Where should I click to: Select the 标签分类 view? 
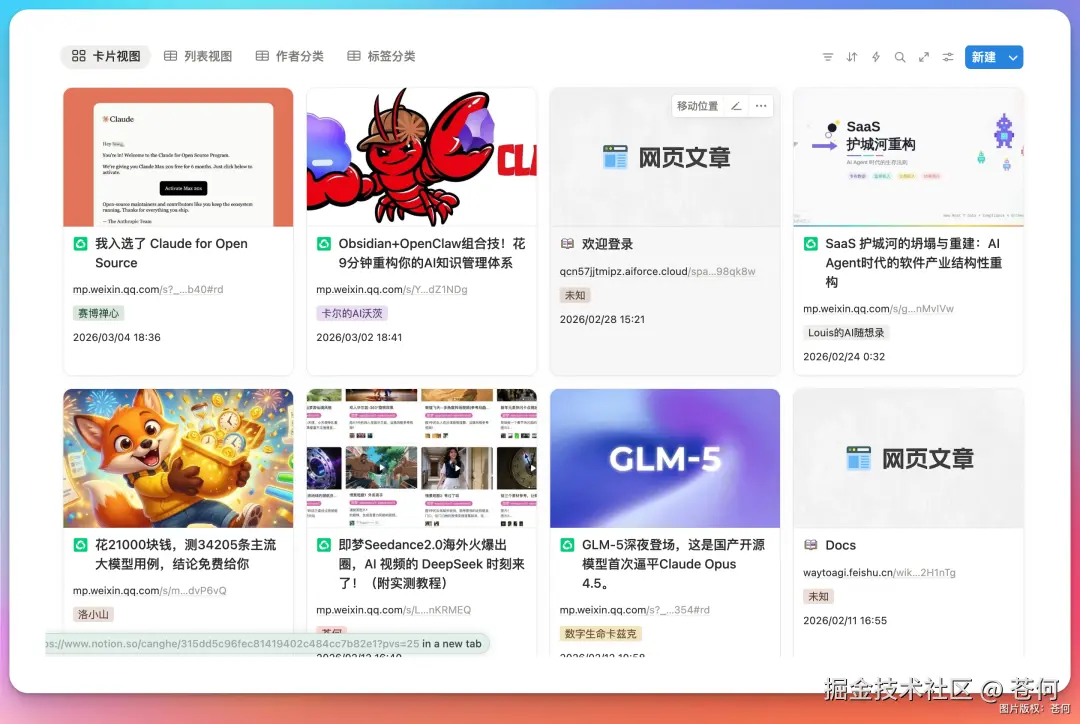(381, 56)
